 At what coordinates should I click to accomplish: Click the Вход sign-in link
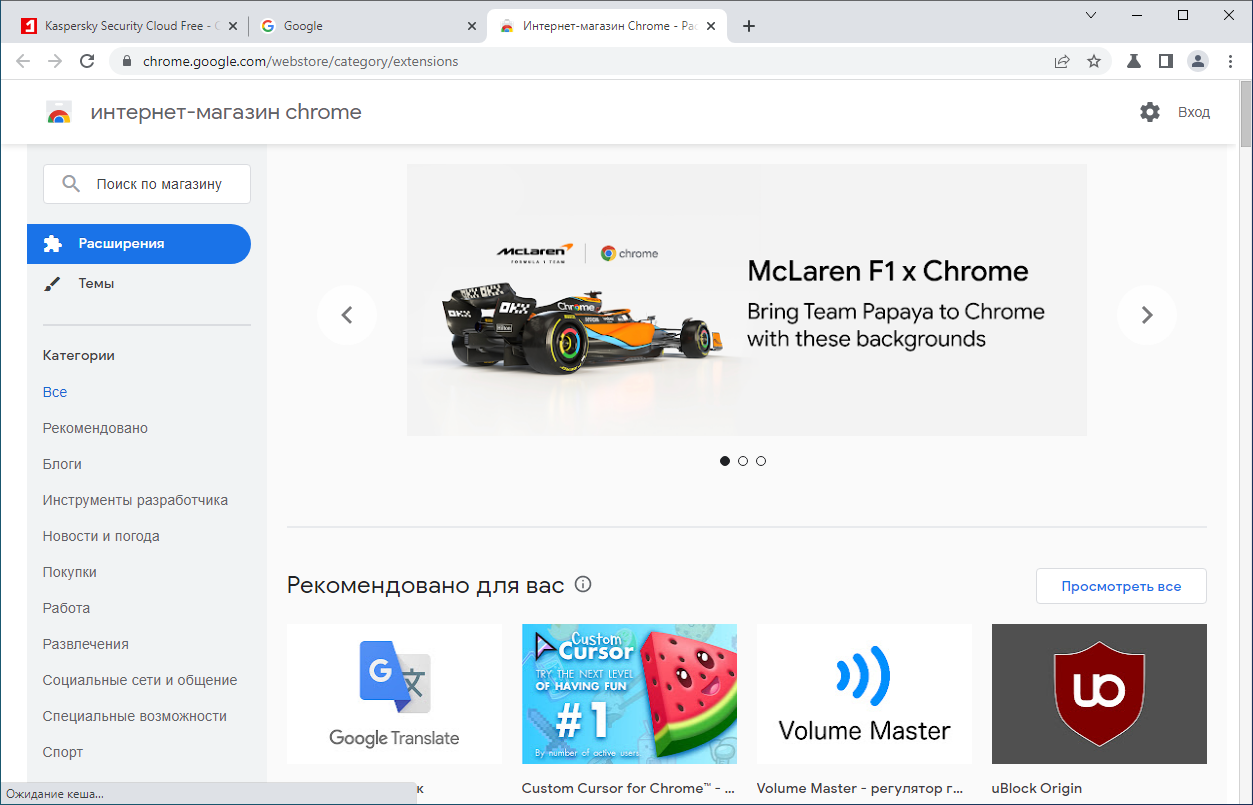click(1194, 112)
